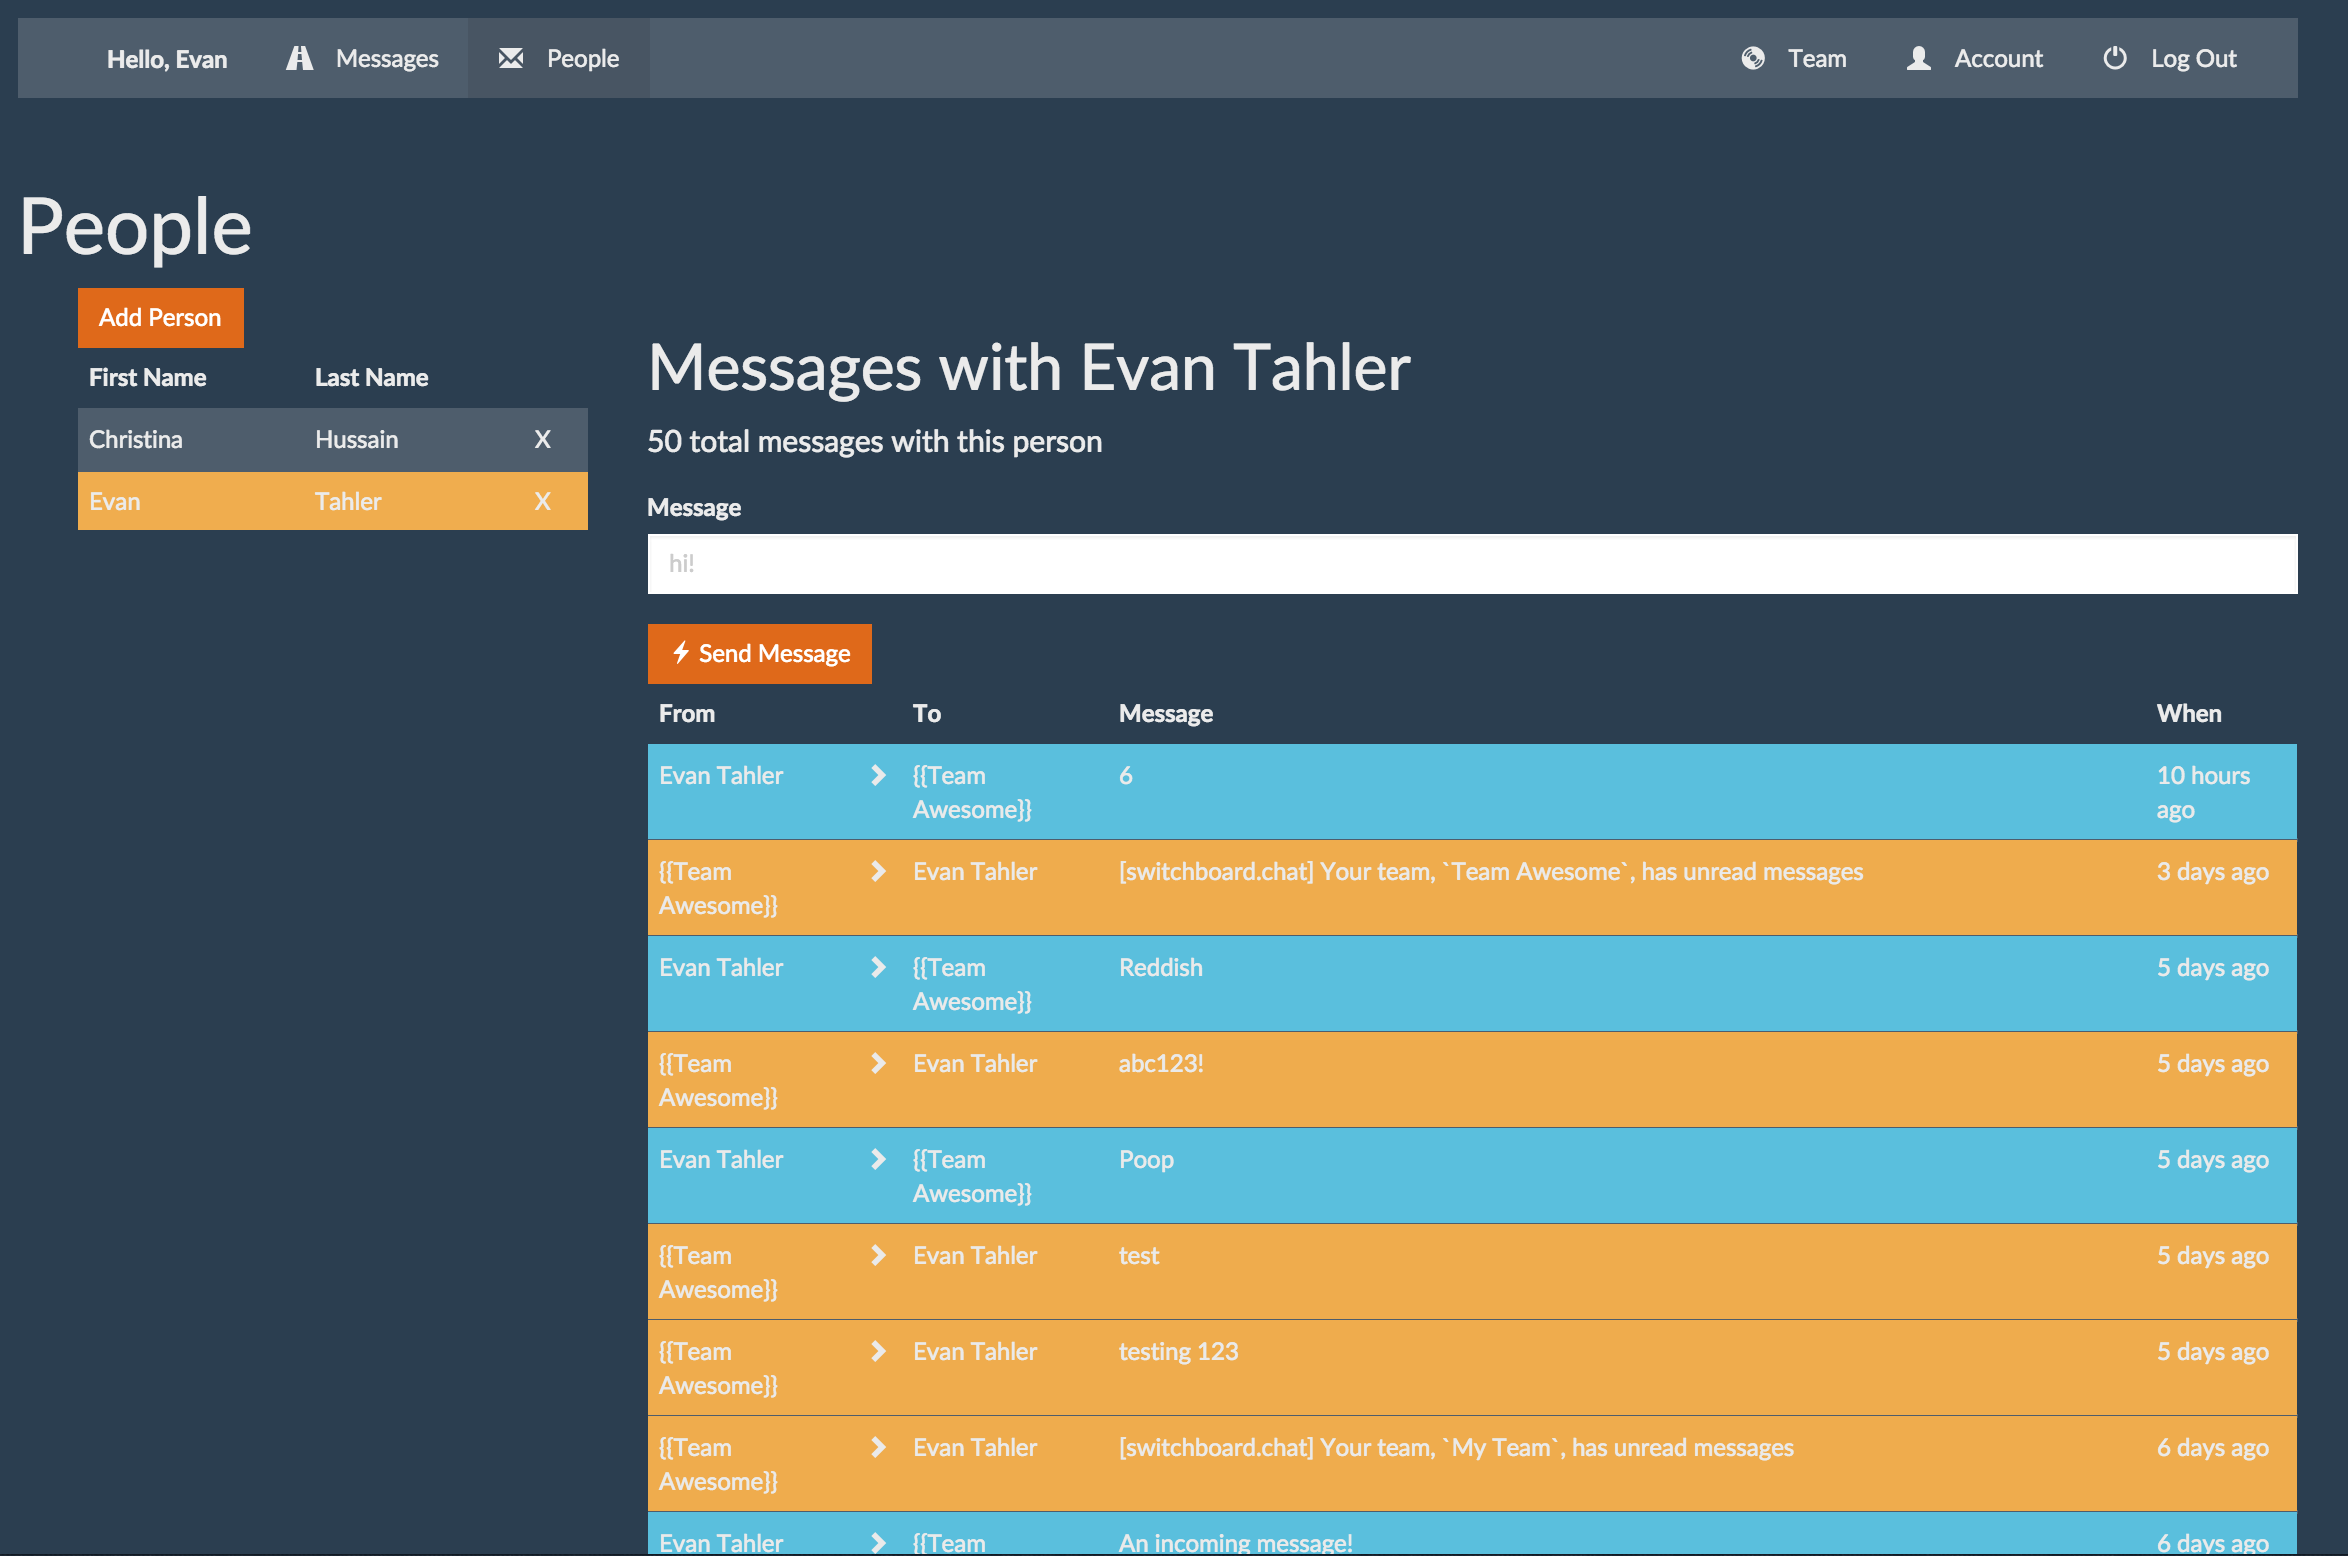Click the arrow in the abc123! message row

point(877,1063)
